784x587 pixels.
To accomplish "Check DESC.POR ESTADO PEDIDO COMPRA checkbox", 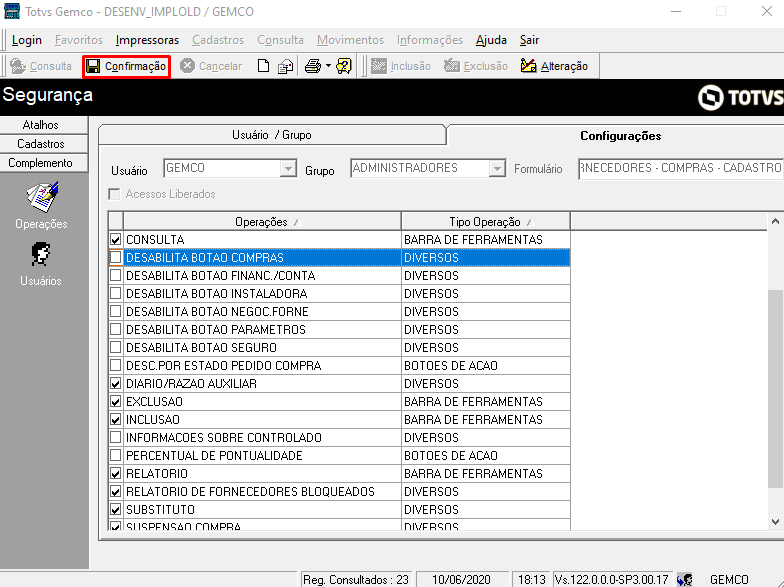I will pos(116,366).
